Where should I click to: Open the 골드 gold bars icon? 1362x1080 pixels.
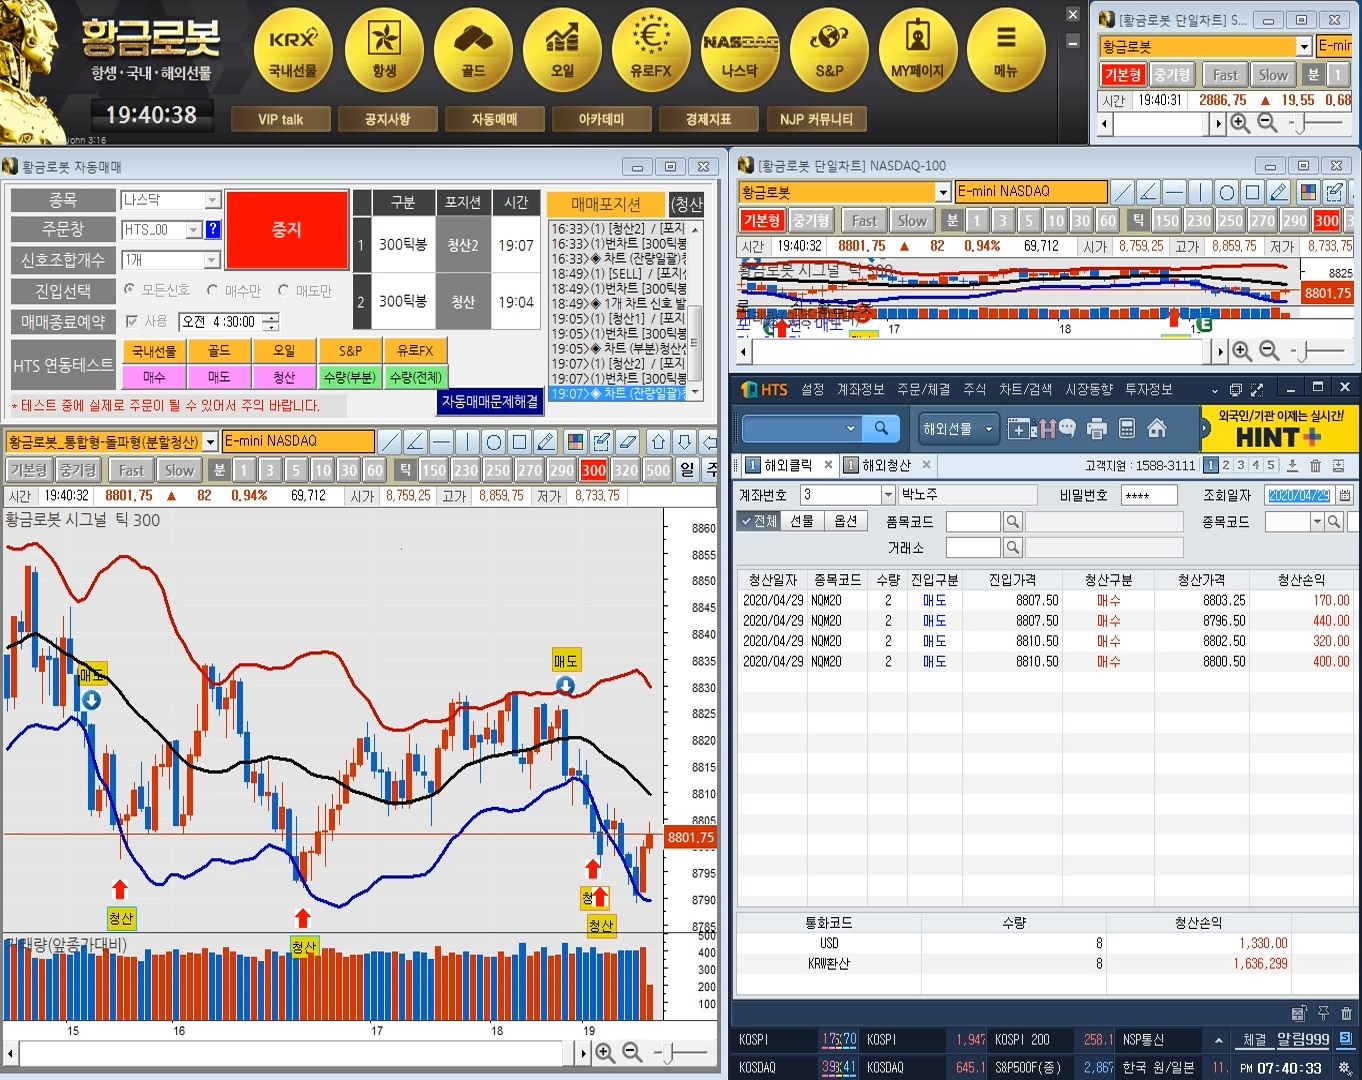473,50
